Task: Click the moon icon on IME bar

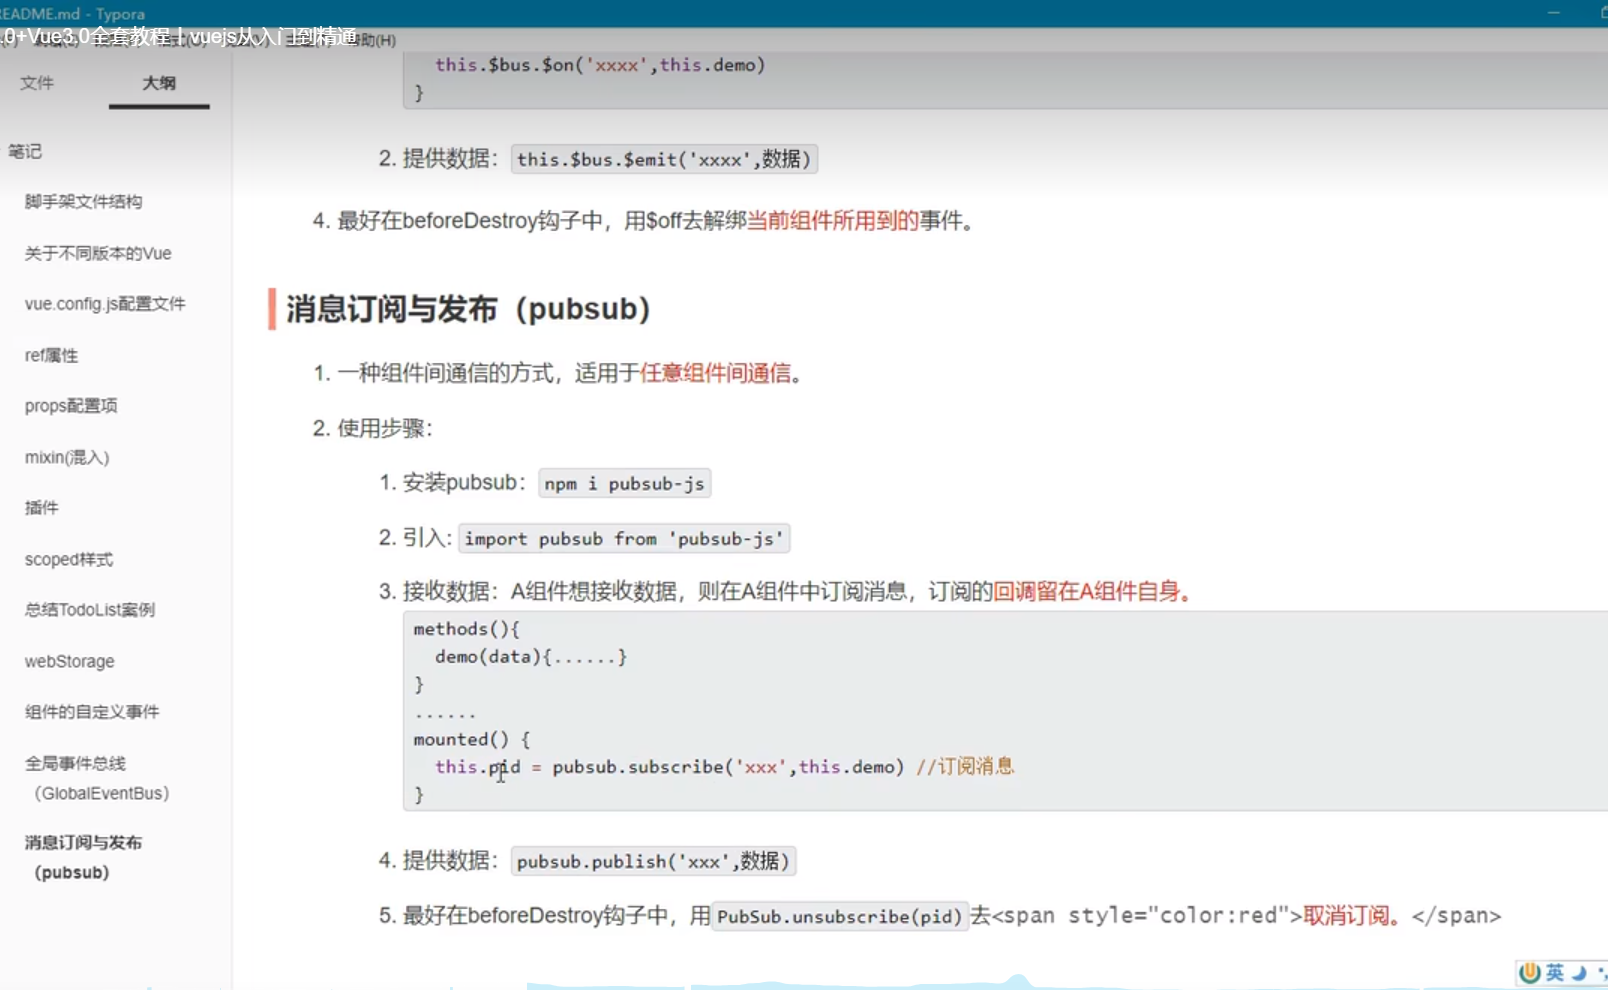Action: (1579, 972)
